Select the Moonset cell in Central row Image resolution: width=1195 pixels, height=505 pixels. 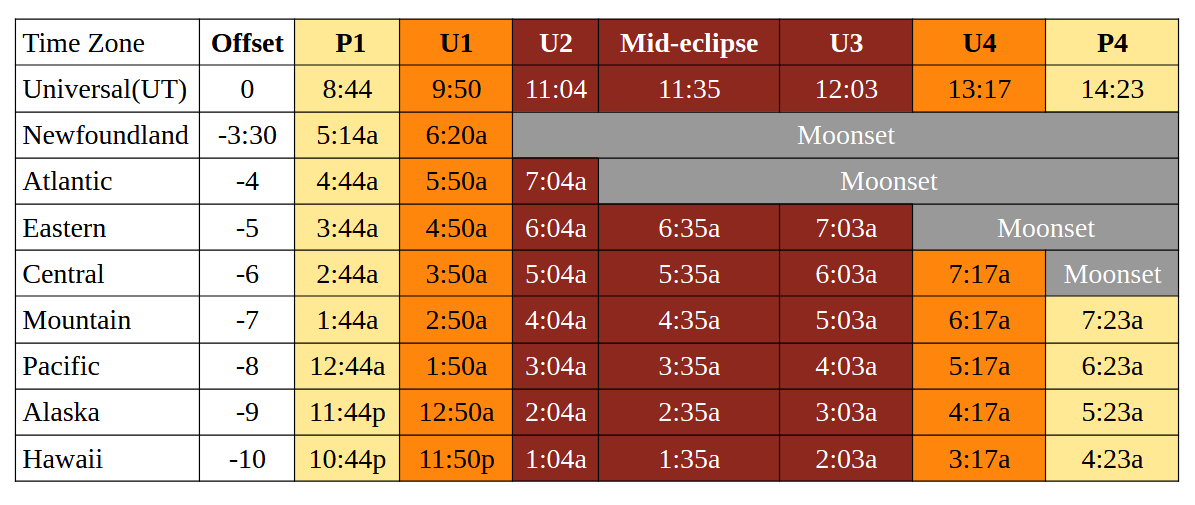[1112, 274]
